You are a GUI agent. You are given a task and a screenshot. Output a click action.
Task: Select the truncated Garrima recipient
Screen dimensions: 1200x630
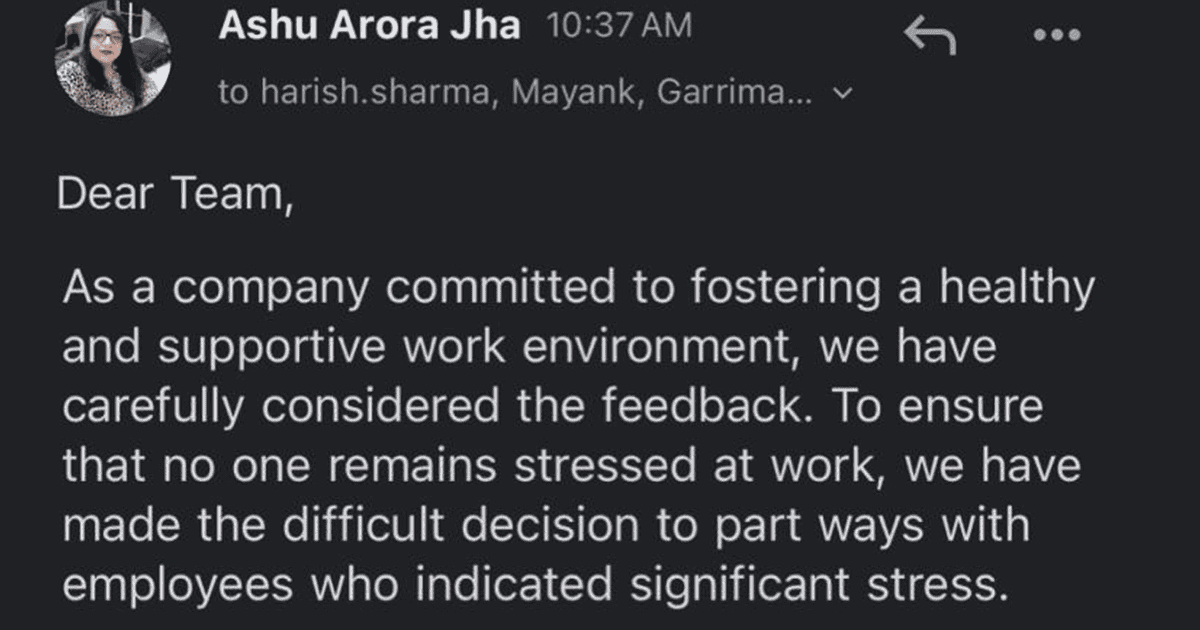pos(734,93)
